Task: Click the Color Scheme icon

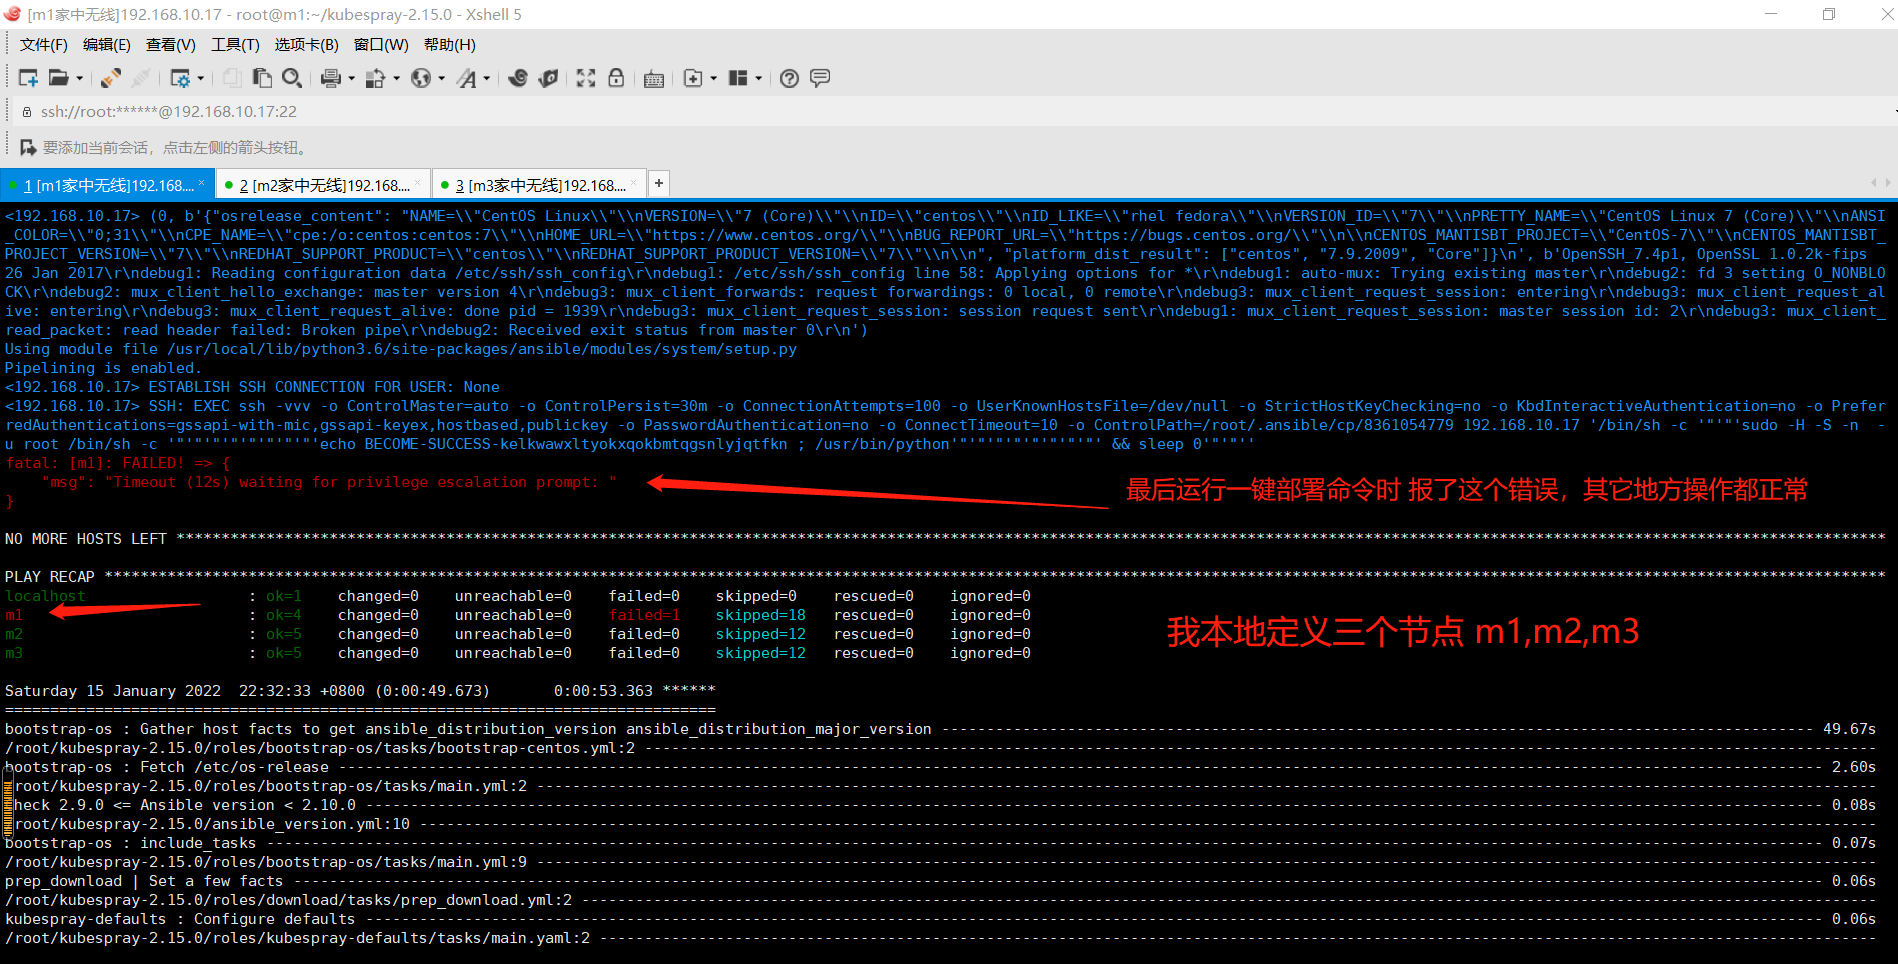Action: [x=376, y=78]
